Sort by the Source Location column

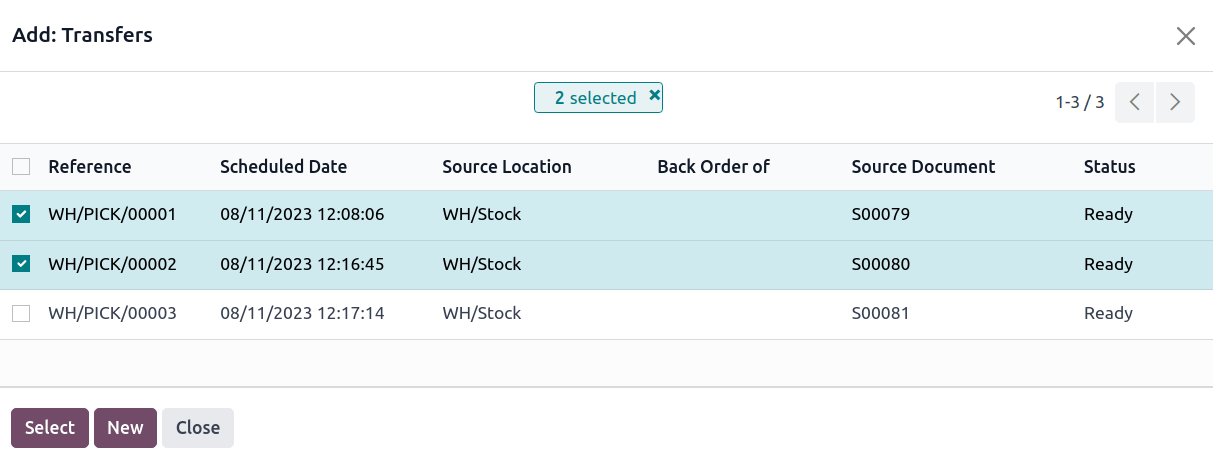click(507, 167)
